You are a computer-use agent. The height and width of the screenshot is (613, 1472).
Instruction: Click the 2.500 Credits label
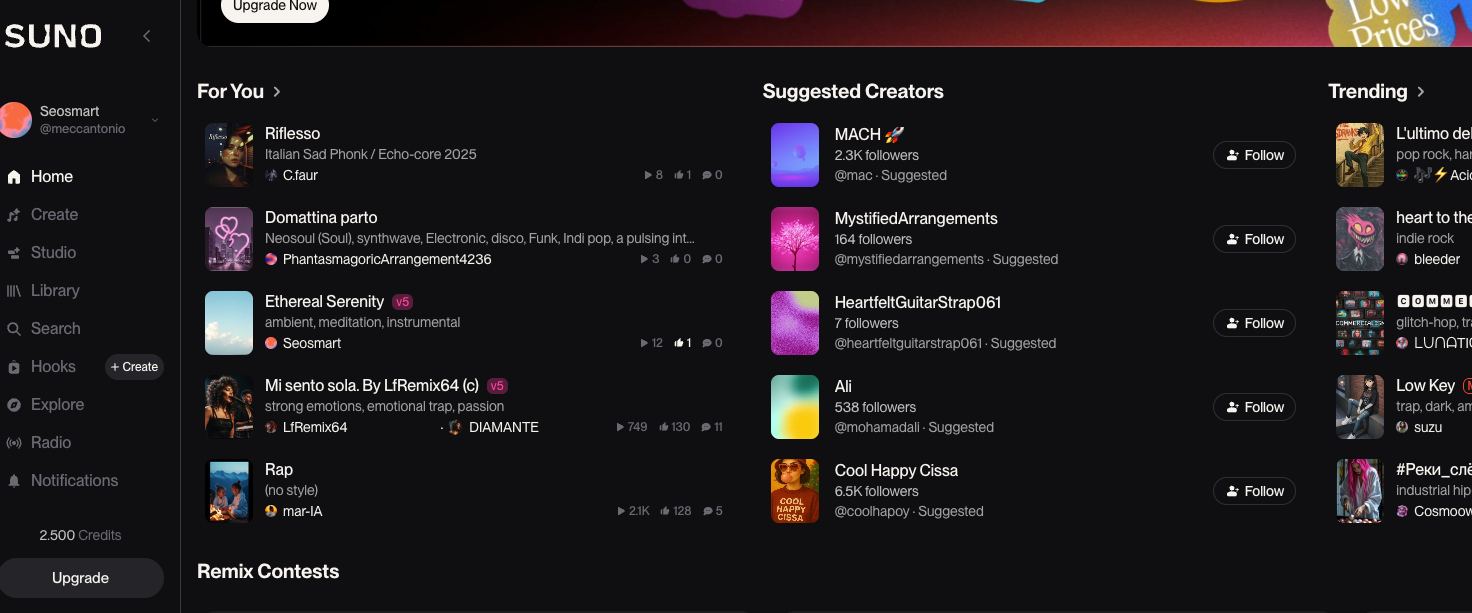click(80, 535)
